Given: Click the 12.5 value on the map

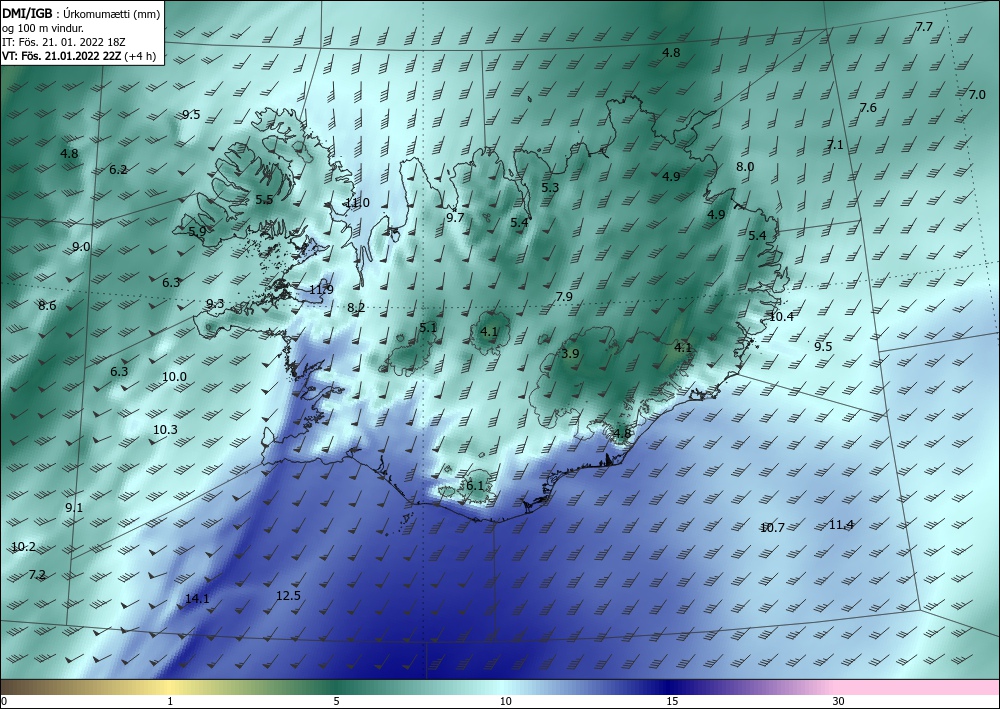Looking at the screenshot, I should pyautogui.click(x=288, y=596).
